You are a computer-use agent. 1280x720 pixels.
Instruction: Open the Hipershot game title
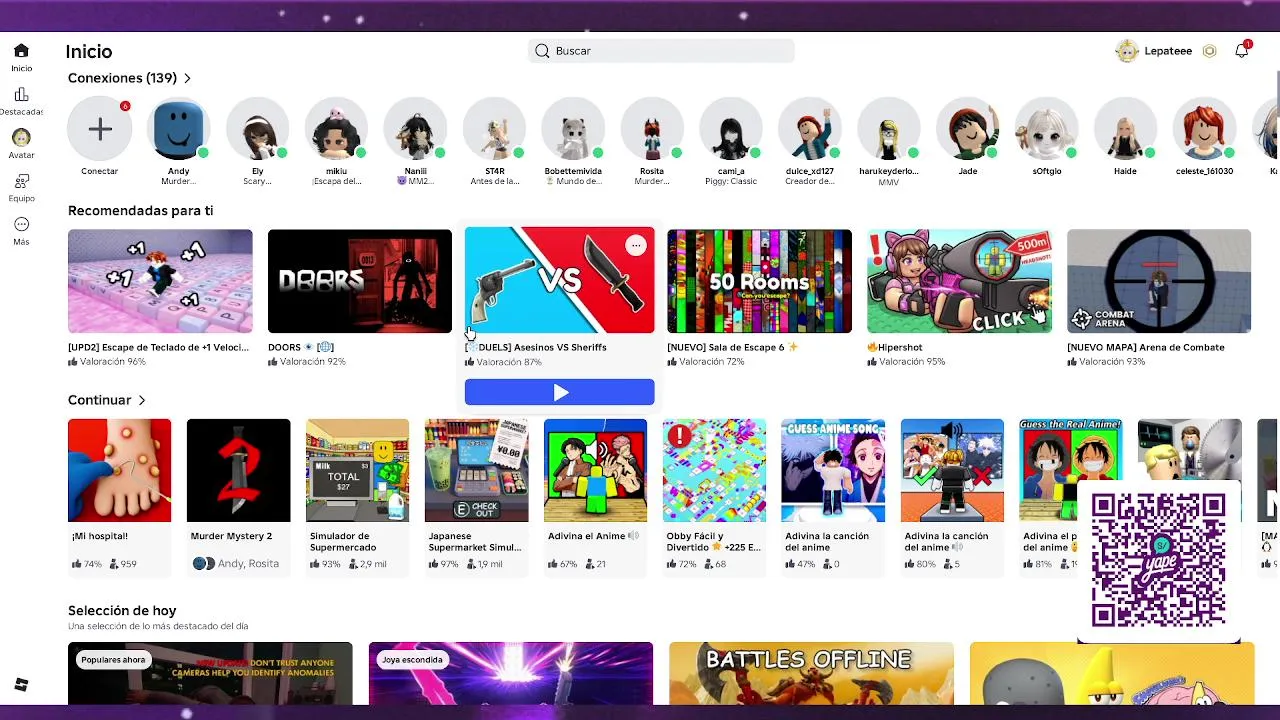[x=895, y=347]
